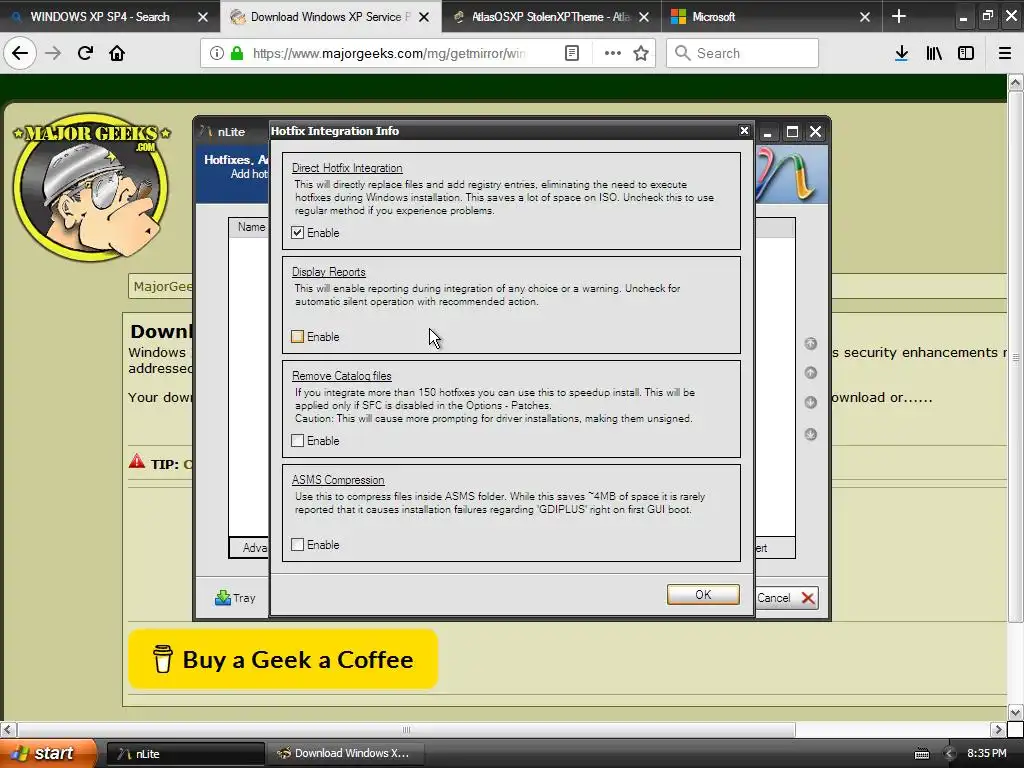Click the horizontal scrollbar thumb
The width and height of the screenshot is (1024, 768).
(x=406, y=729)
